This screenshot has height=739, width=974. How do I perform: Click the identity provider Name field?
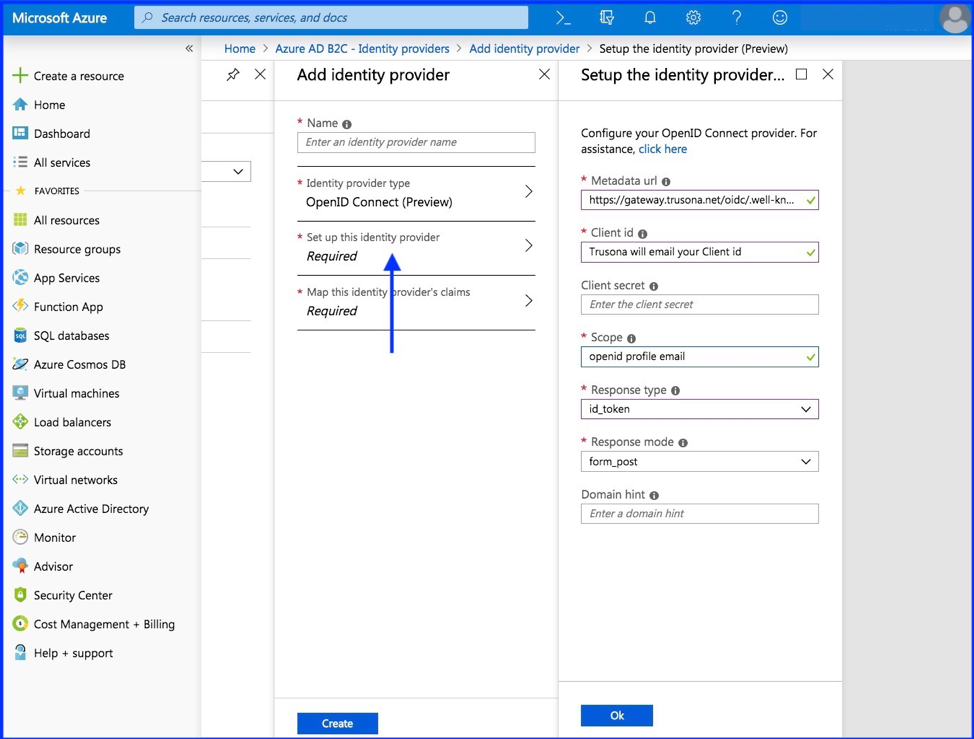click(416, 142)
